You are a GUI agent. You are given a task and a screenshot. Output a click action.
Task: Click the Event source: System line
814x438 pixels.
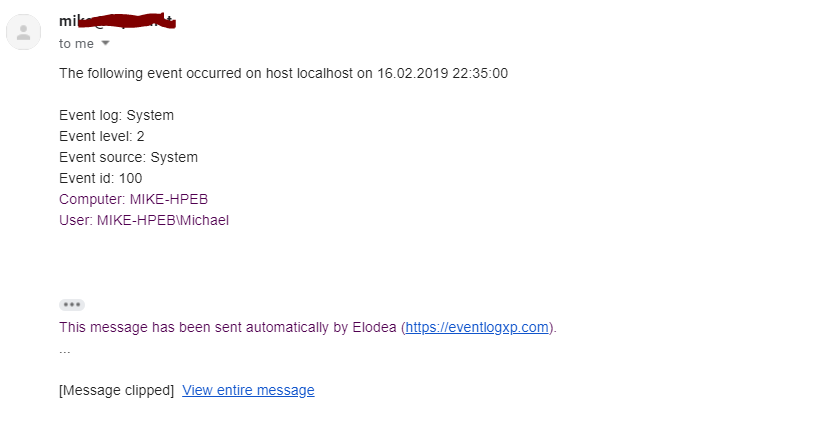coord(128,157)
